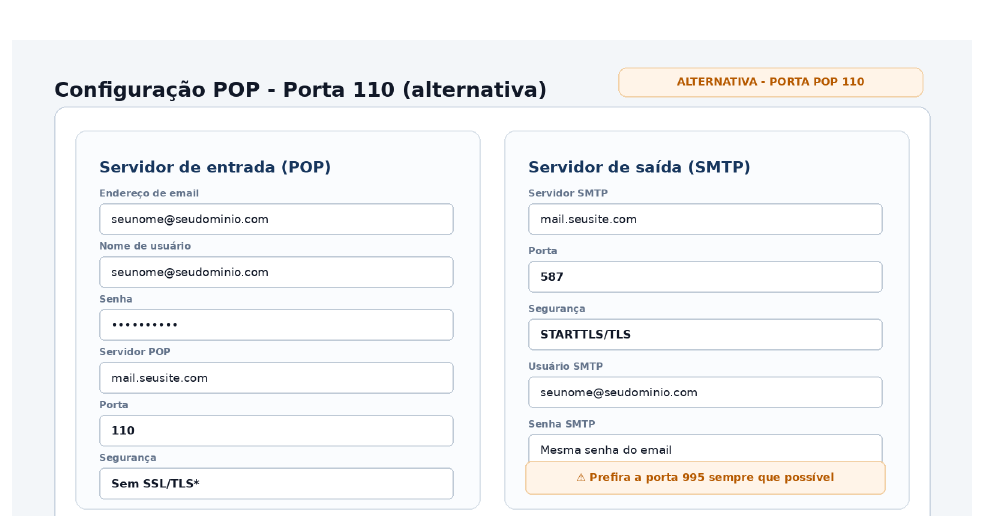Click the Servidor SMTP field
The height and width of the screenshot is (516, 981).
tap(705, 219)
